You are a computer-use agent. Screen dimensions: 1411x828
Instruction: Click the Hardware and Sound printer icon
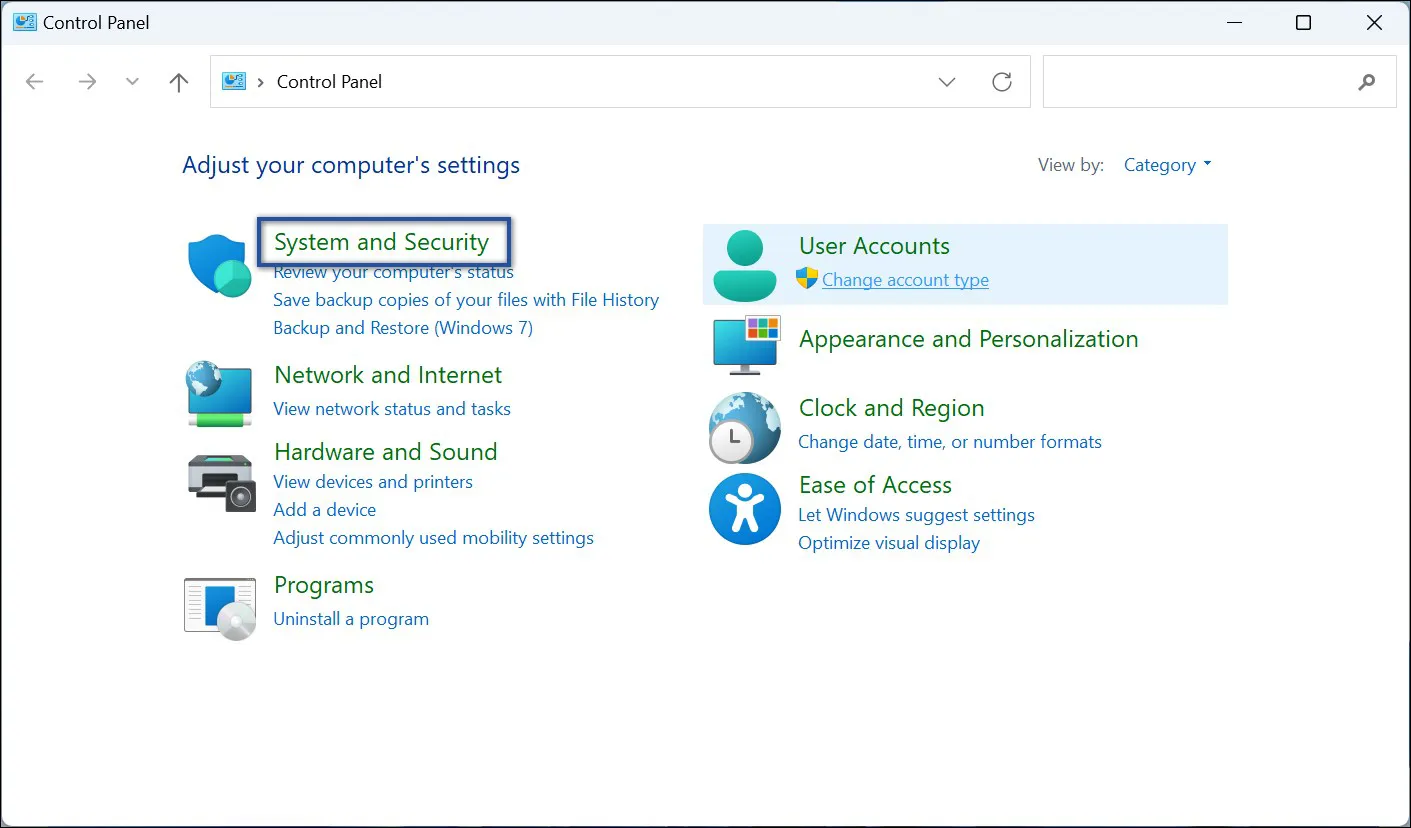pyautogui.click(x=221, y=481)
